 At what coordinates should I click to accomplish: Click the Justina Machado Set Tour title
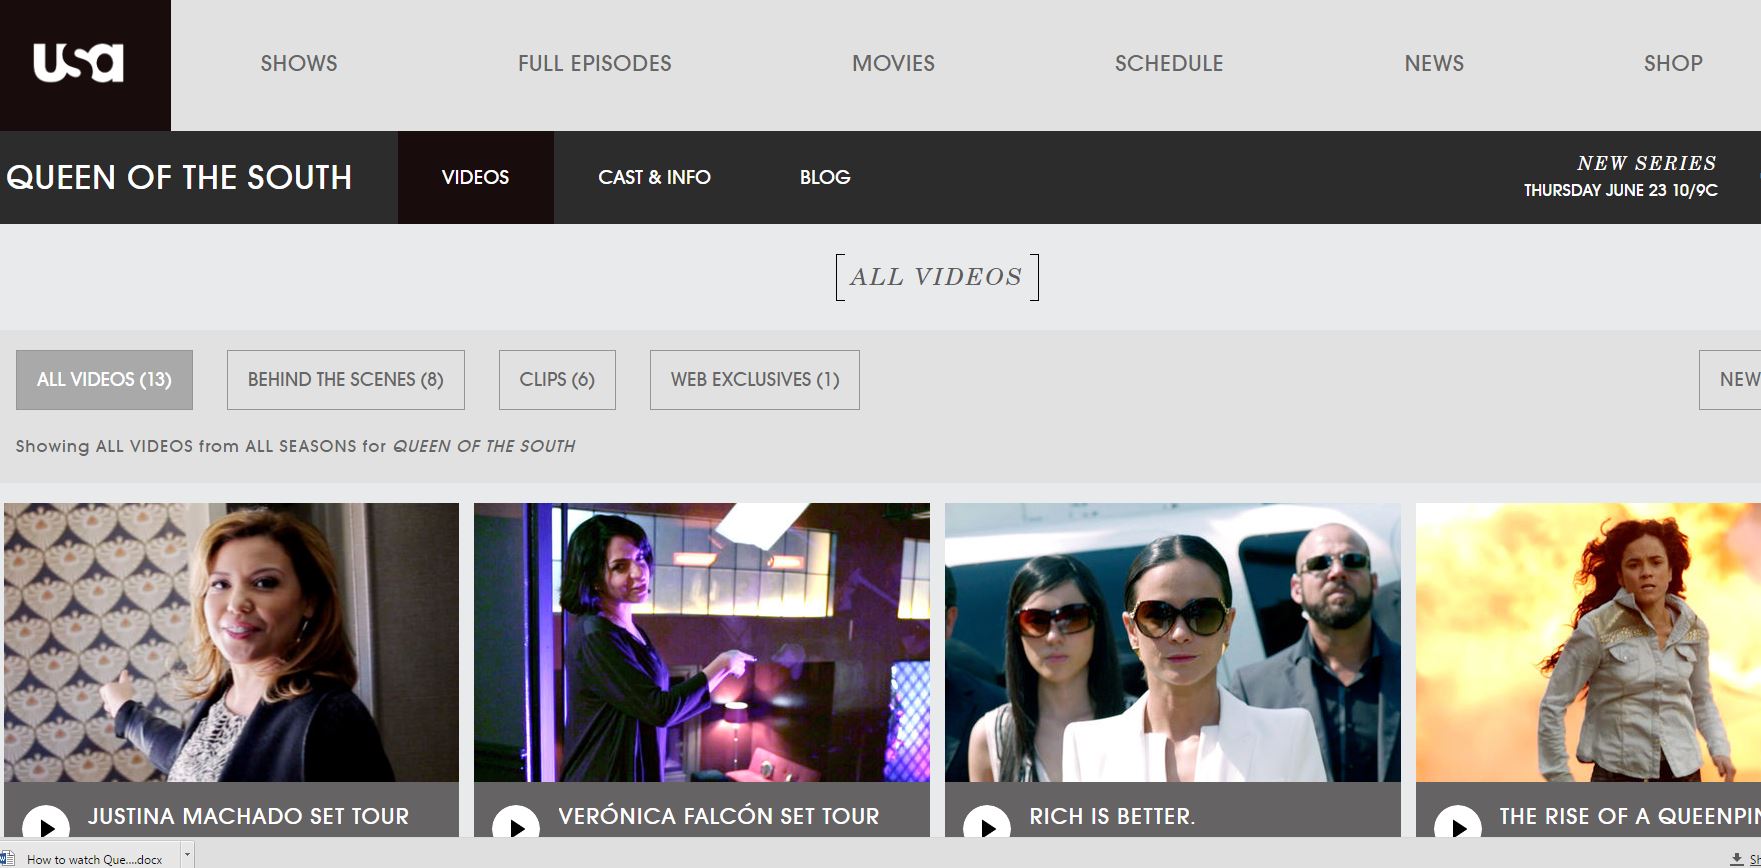(x=248, y=816)
